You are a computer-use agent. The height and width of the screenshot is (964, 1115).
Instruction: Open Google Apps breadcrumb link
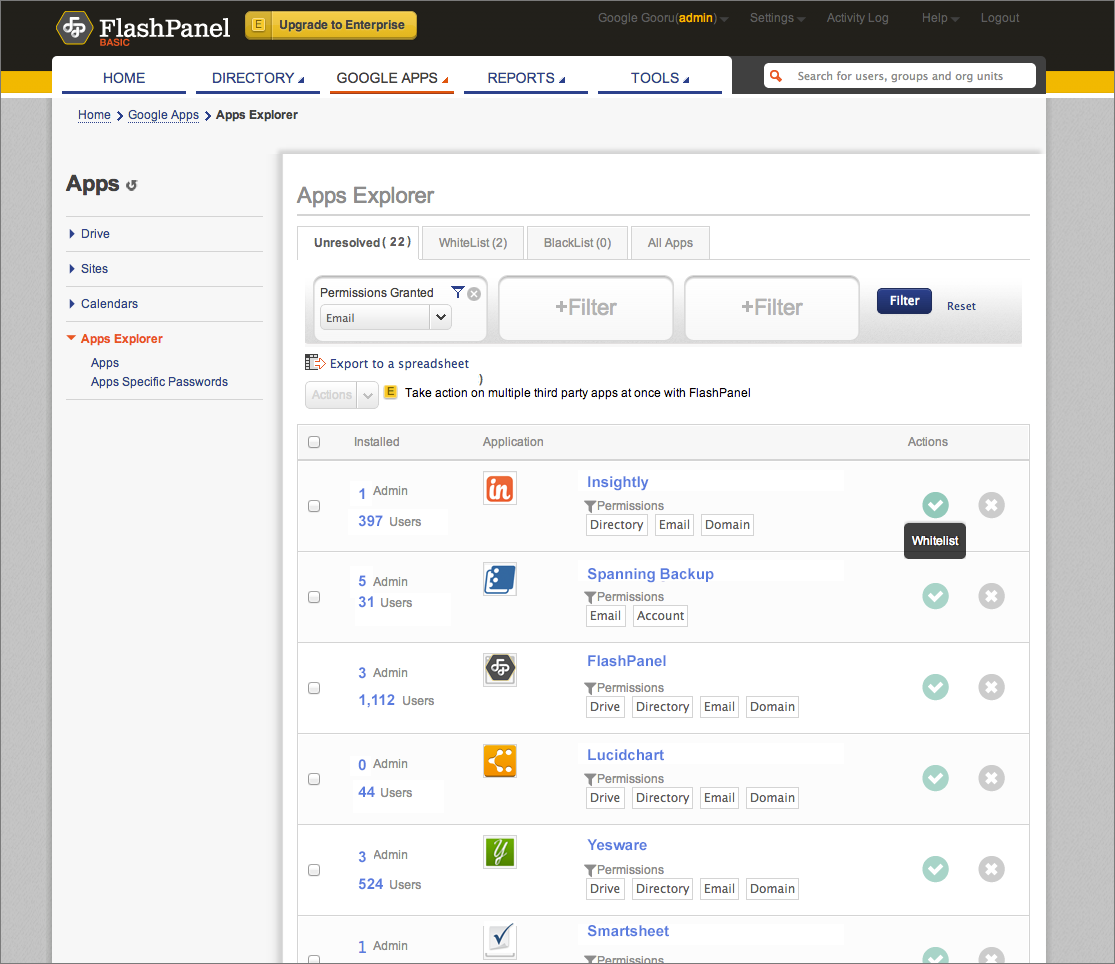[164, 115]
